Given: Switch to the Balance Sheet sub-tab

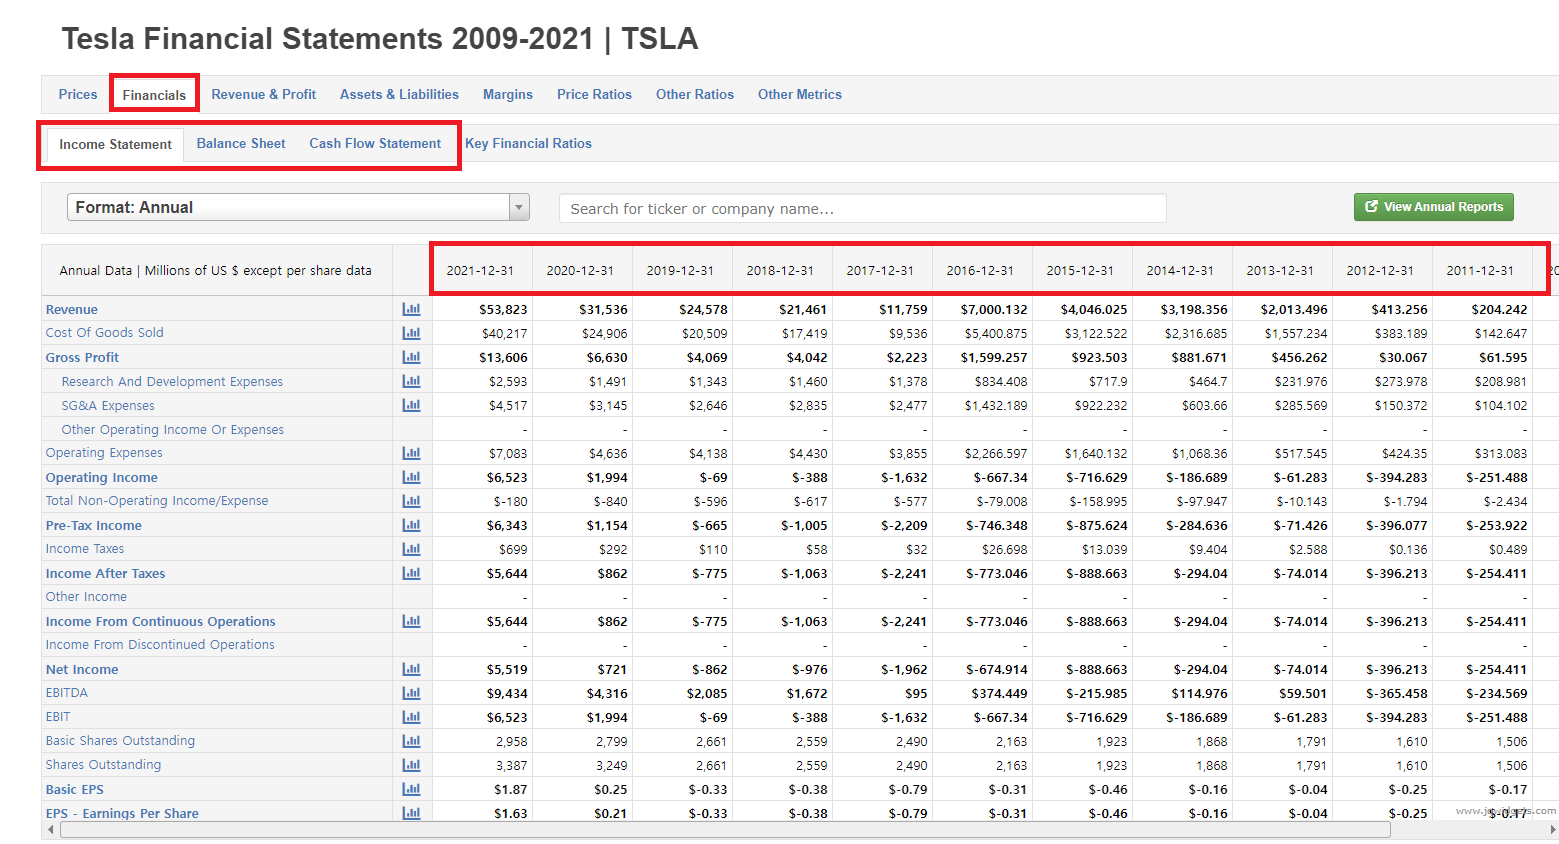Looking at the screenshot, I should pyautogui.click(x=241, y=143).
